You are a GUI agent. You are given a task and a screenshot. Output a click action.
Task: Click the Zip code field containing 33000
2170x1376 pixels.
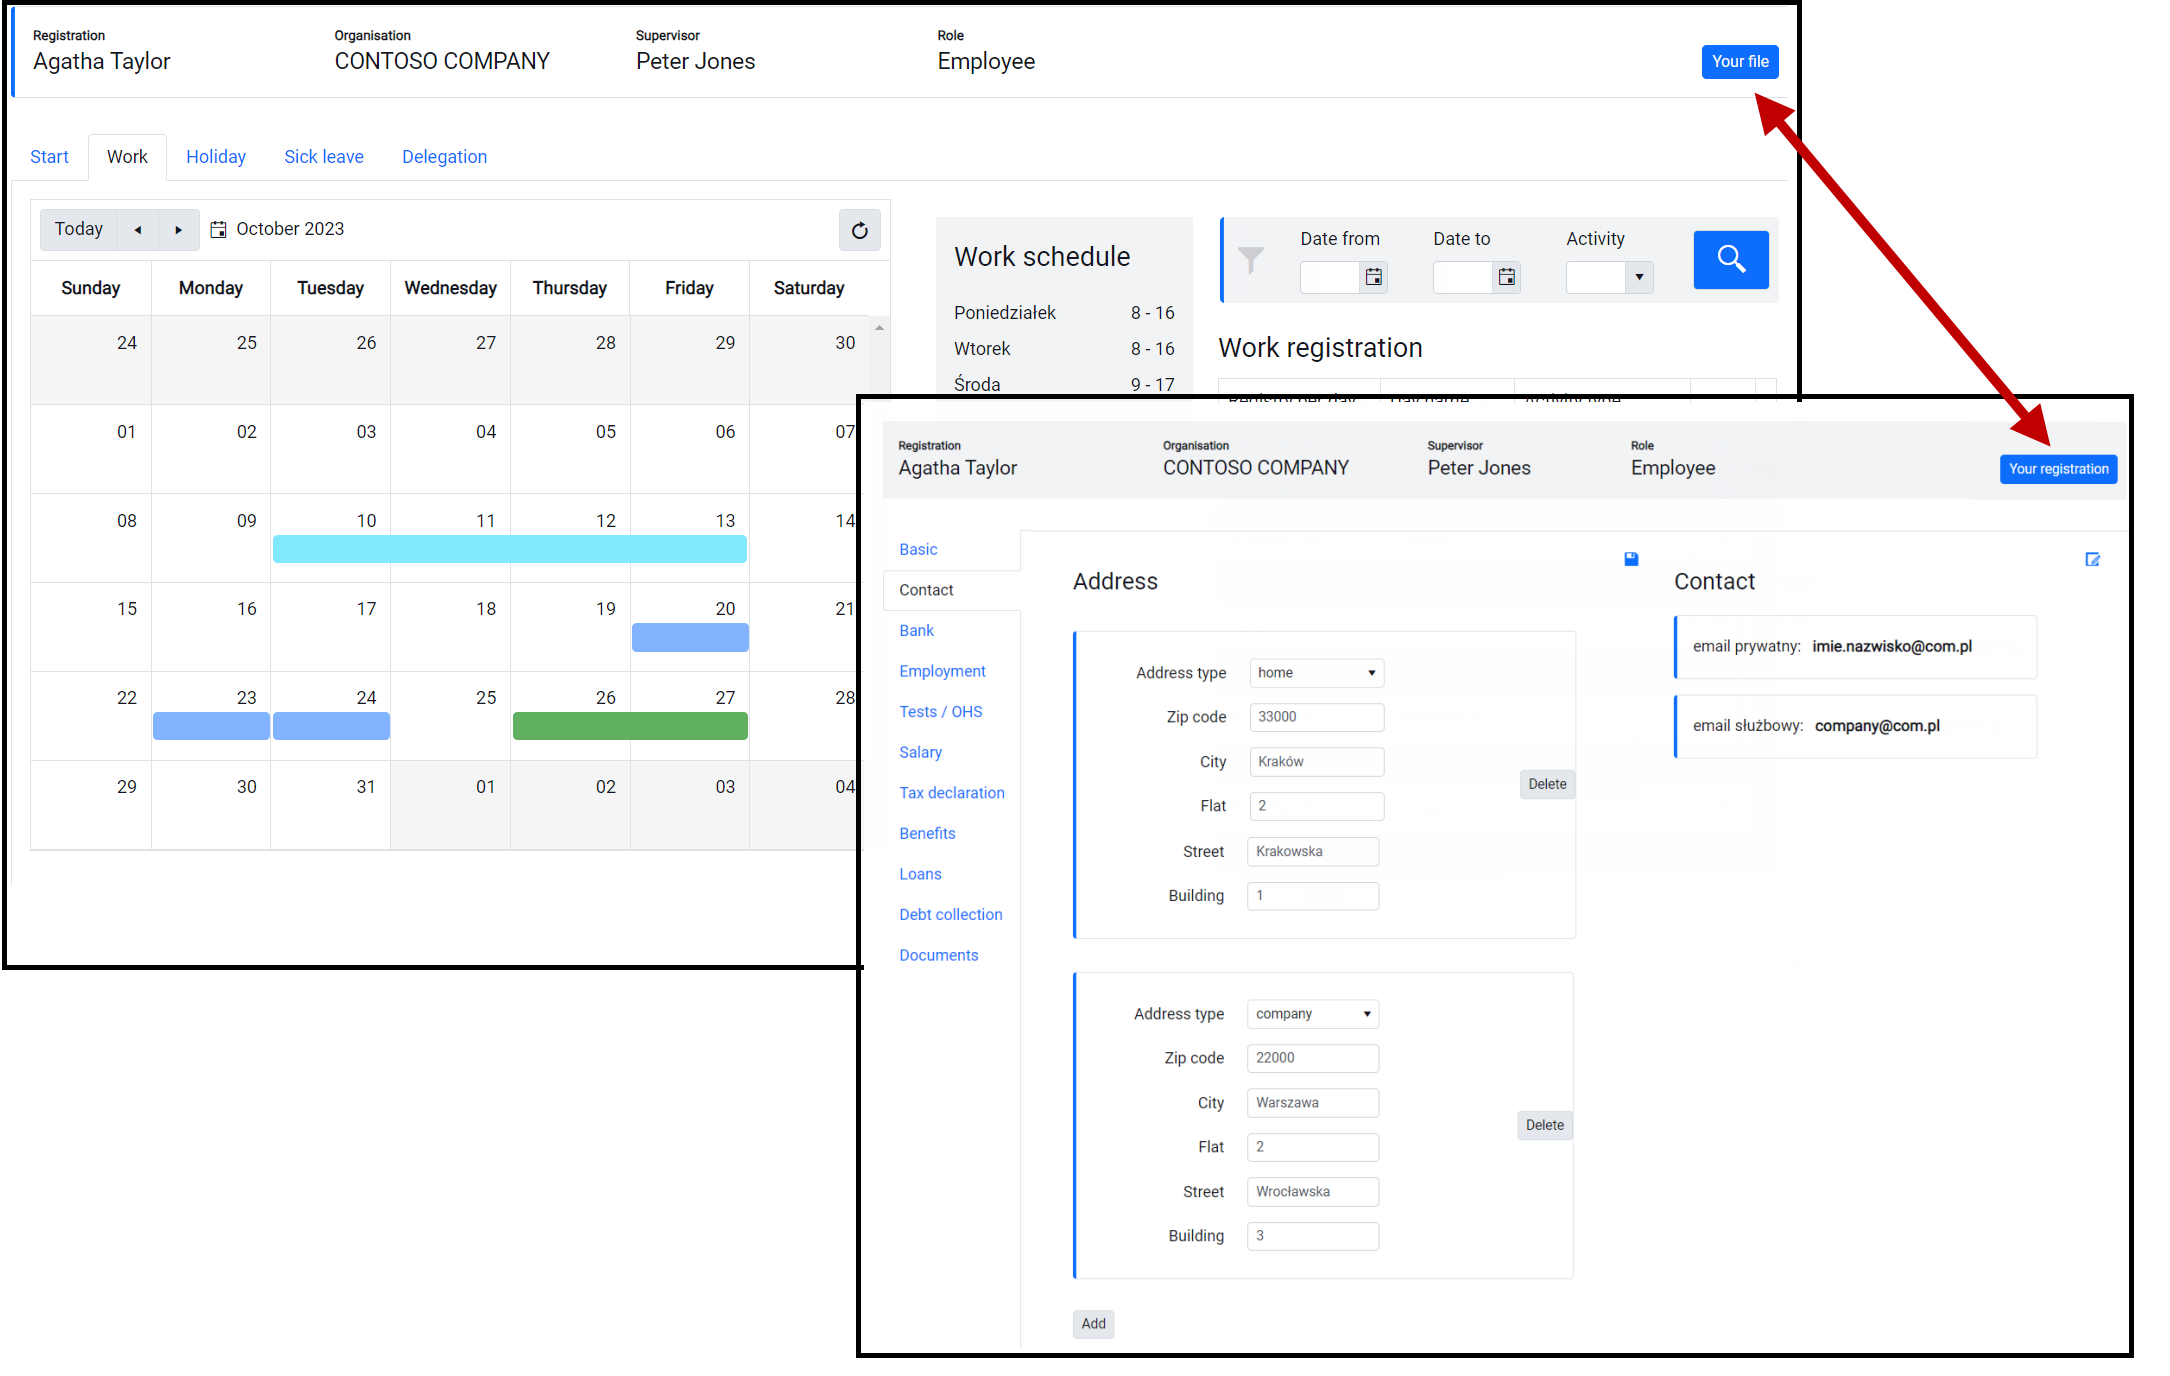point(1316,717)
